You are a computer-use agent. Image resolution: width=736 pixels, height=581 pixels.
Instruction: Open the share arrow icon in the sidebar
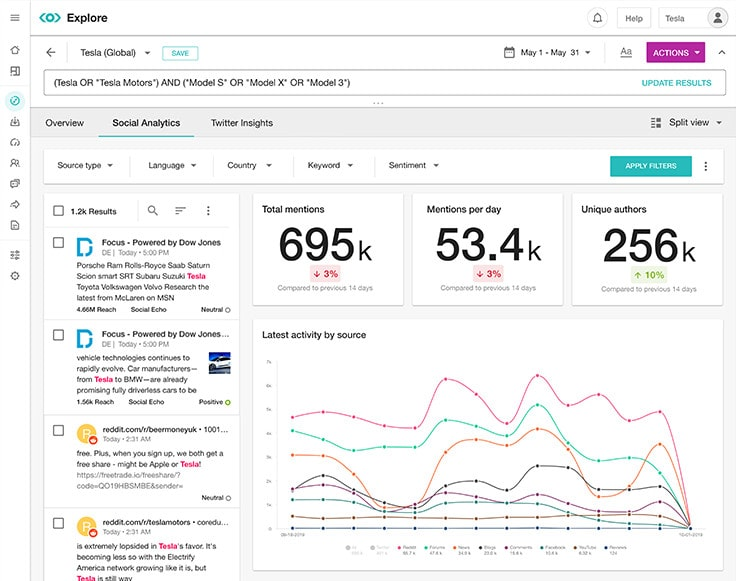pyautogui.click(x=15, y=204)
